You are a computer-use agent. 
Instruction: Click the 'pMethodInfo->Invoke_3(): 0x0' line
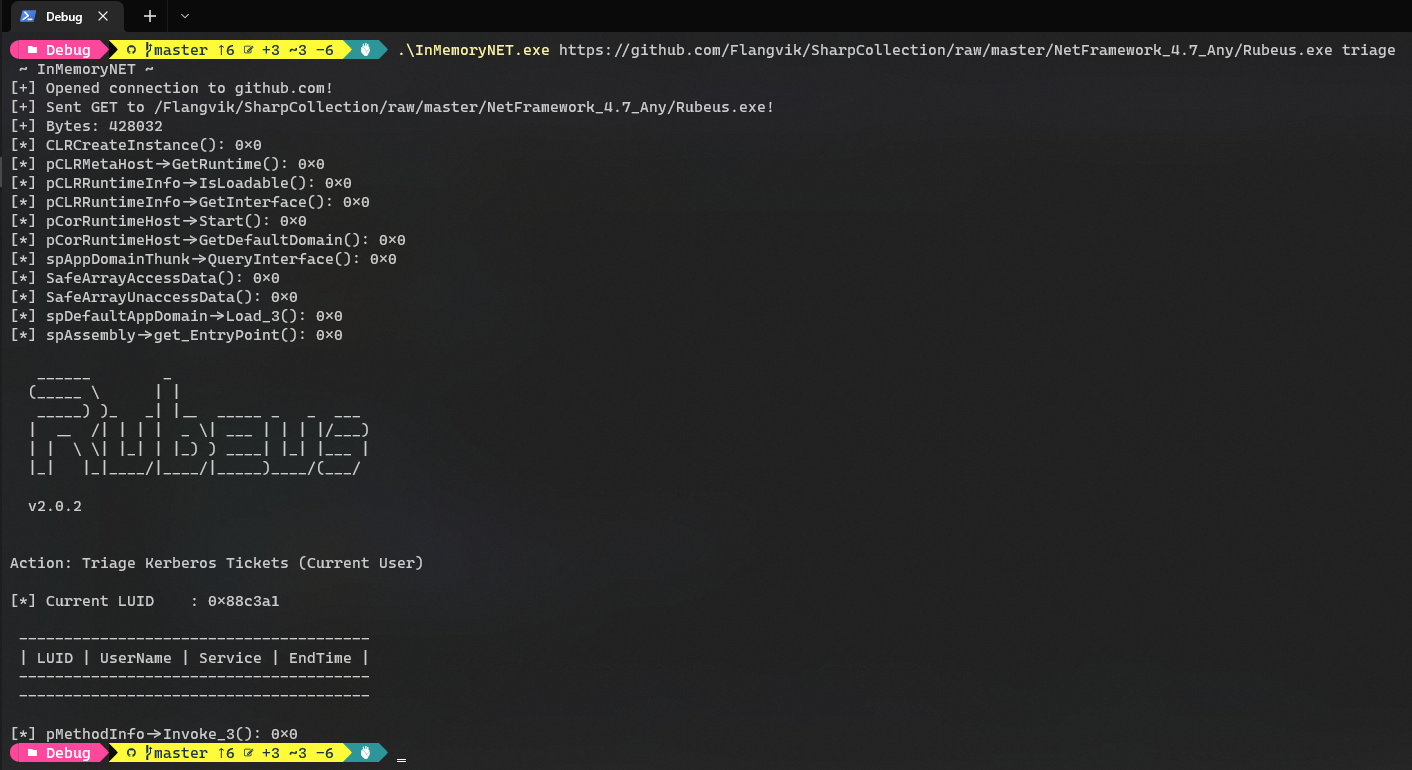pyautogui.click(x=154, y=734)
